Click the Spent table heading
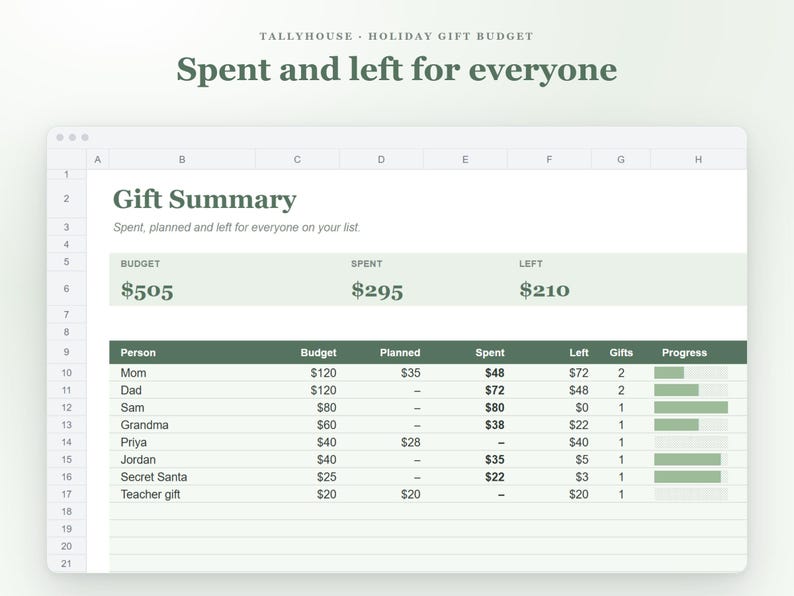 [x=490, y=352]
